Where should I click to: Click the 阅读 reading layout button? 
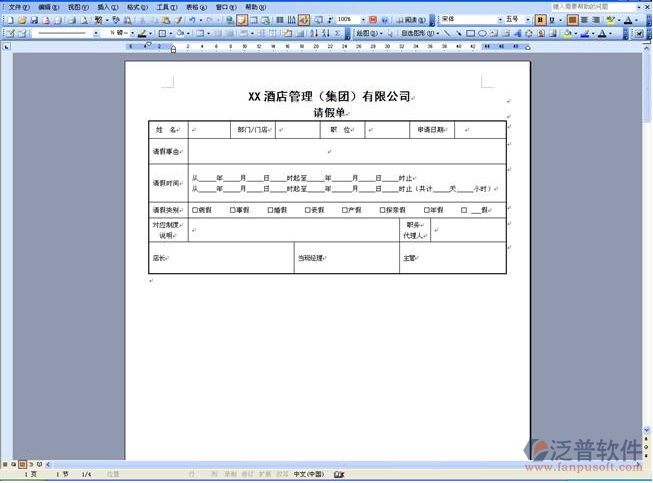410,20
